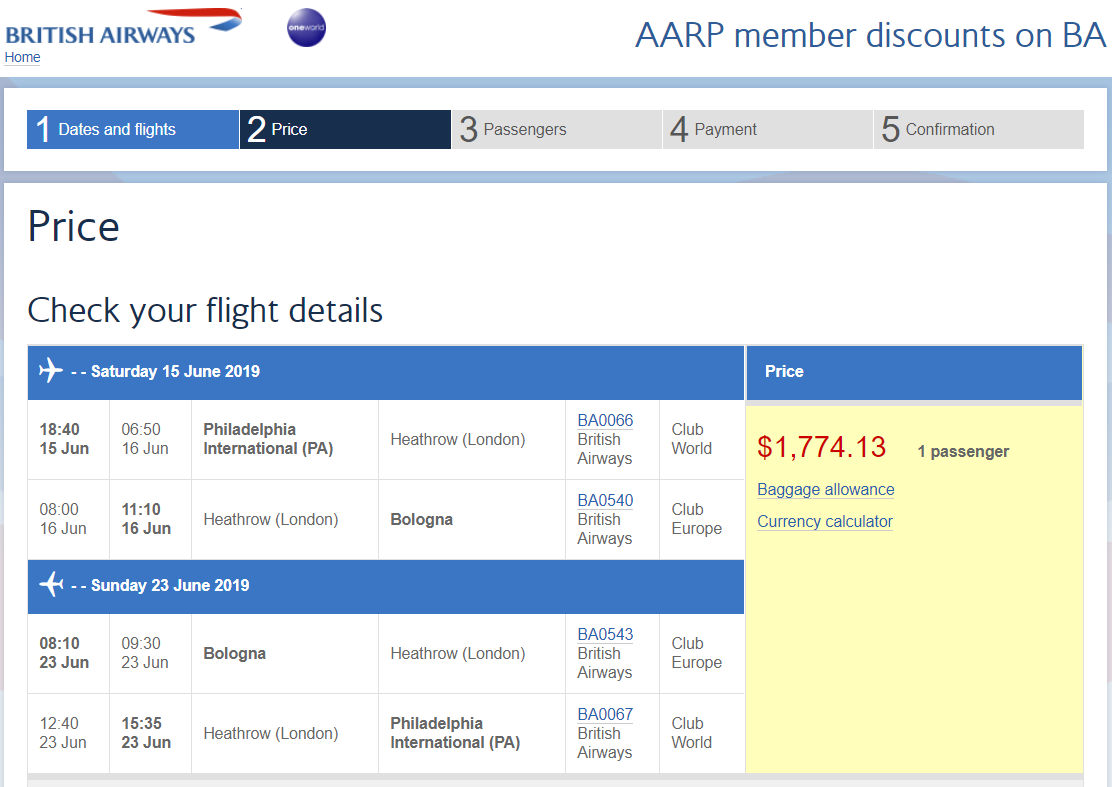
Task: Select the step 4 Payment tab
Action: click(x=767, y=130)
